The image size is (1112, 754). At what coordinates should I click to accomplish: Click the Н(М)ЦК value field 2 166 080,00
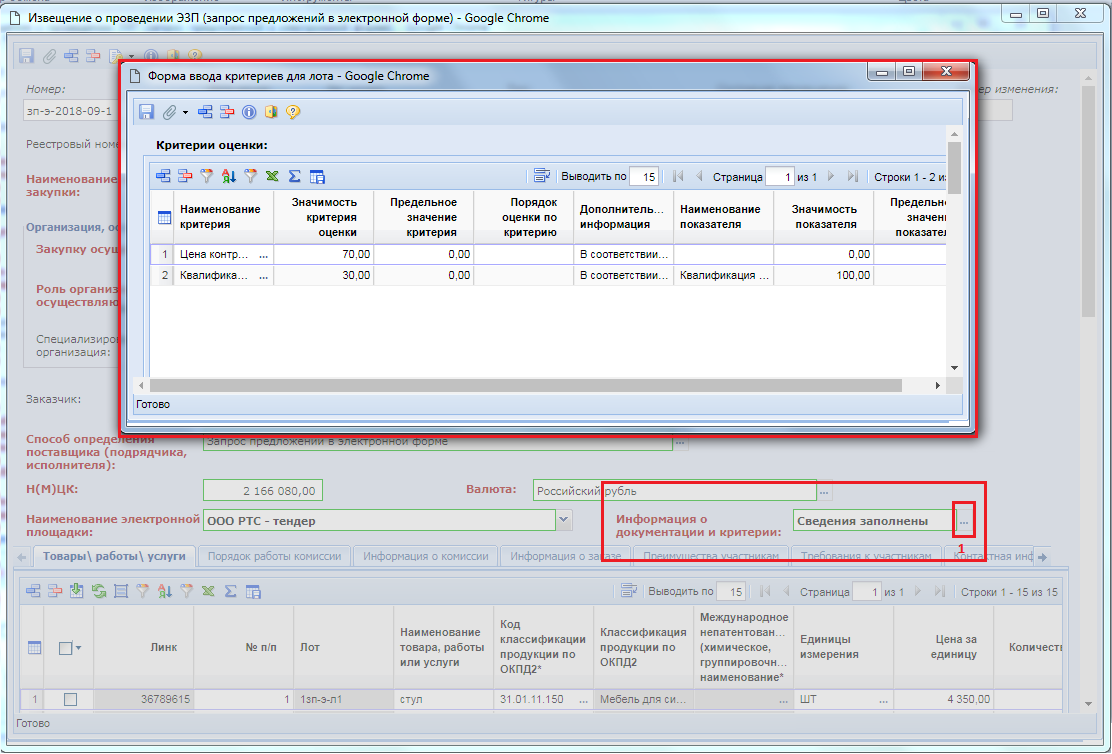pyautogui.click(x=263, y=490)
